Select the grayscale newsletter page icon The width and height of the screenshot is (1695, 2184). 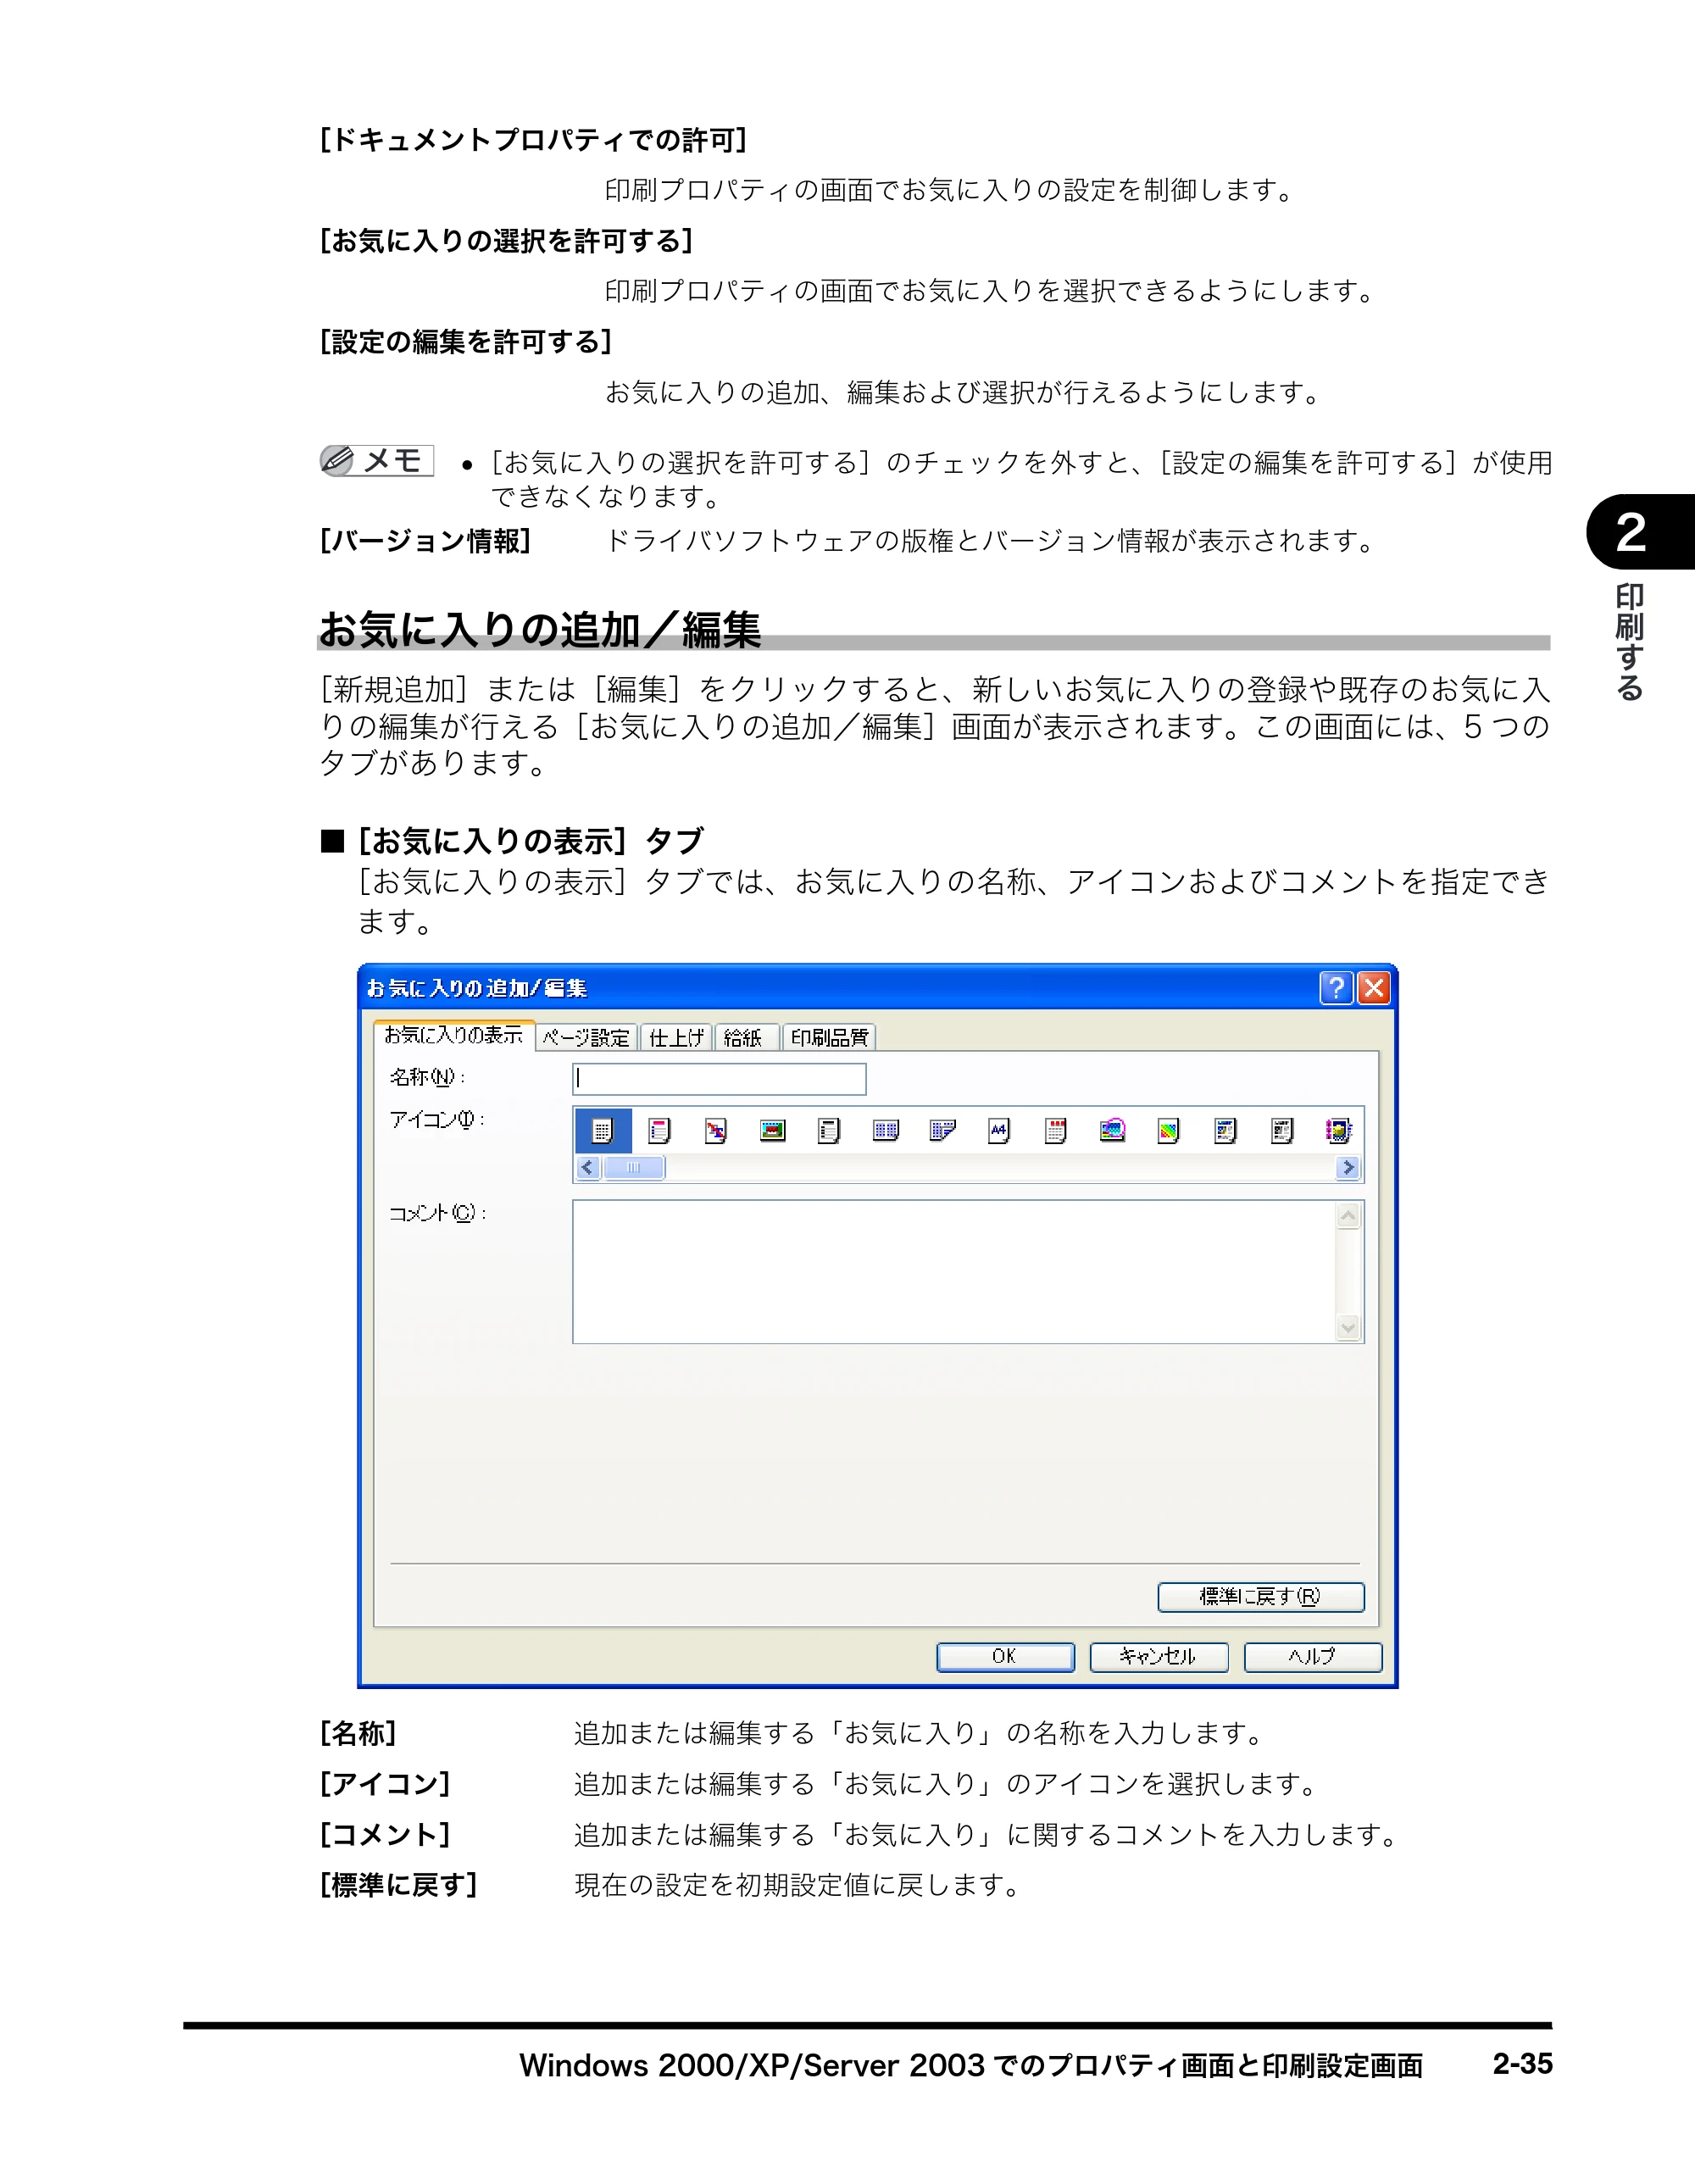pos(1282,1131)
